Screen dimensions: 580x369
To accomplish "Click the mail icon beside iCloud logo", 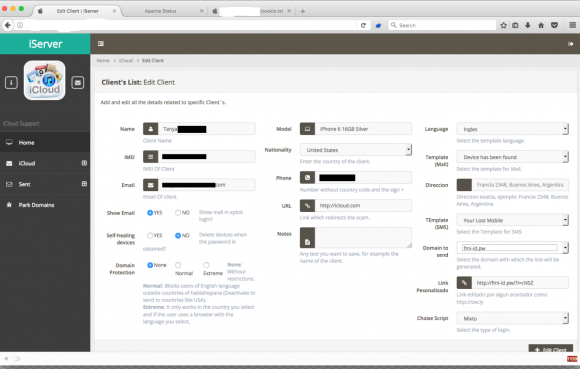I will click(78, 82).
